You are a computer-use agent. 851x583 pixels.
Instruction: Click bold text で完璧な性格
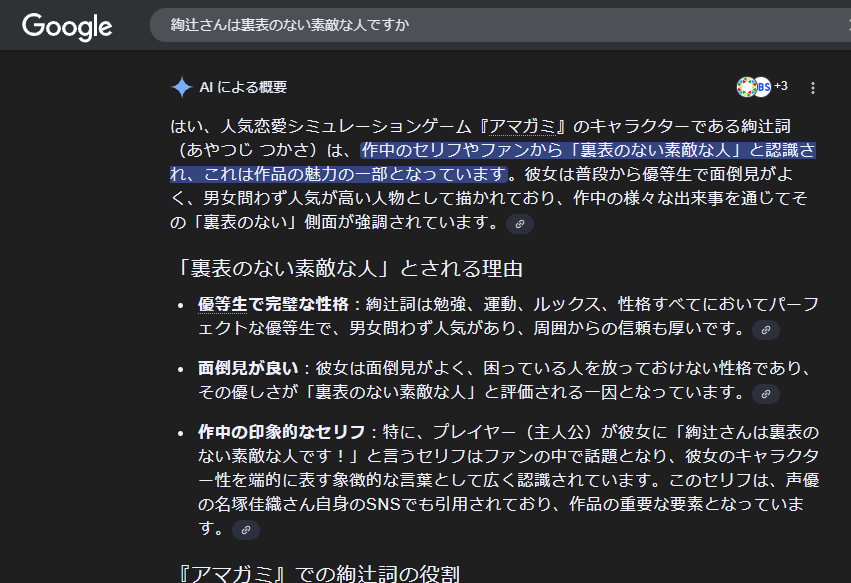click(x=298, y=304)
